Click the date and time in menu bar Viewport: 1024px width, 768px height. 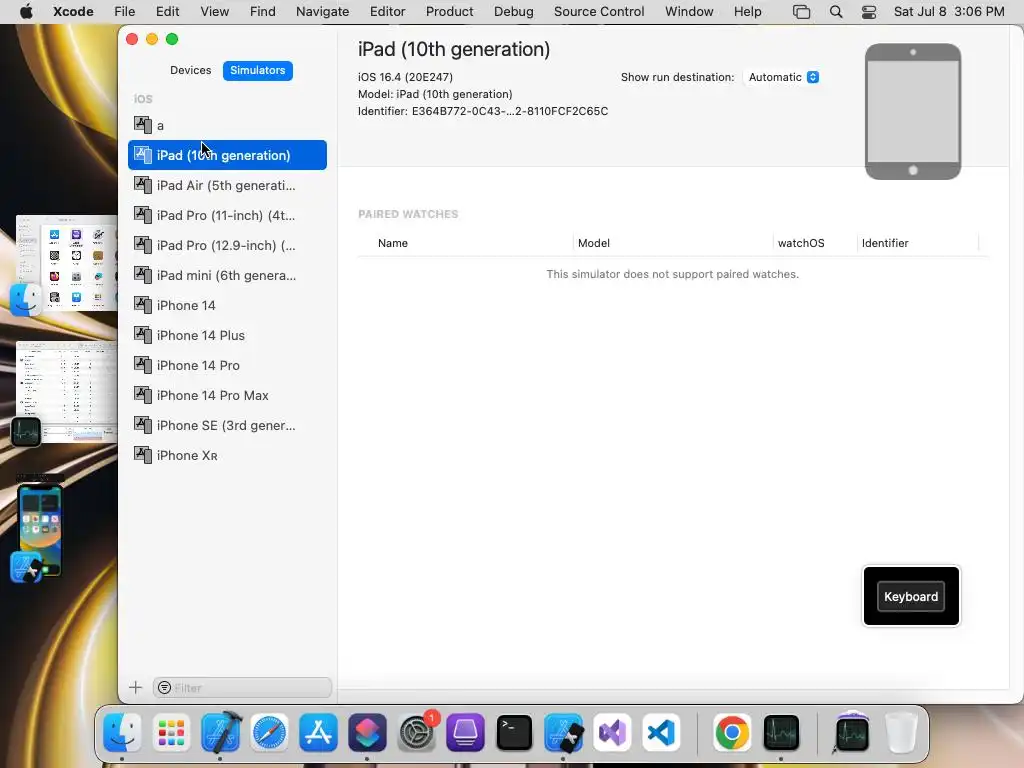tap(949, 12)
